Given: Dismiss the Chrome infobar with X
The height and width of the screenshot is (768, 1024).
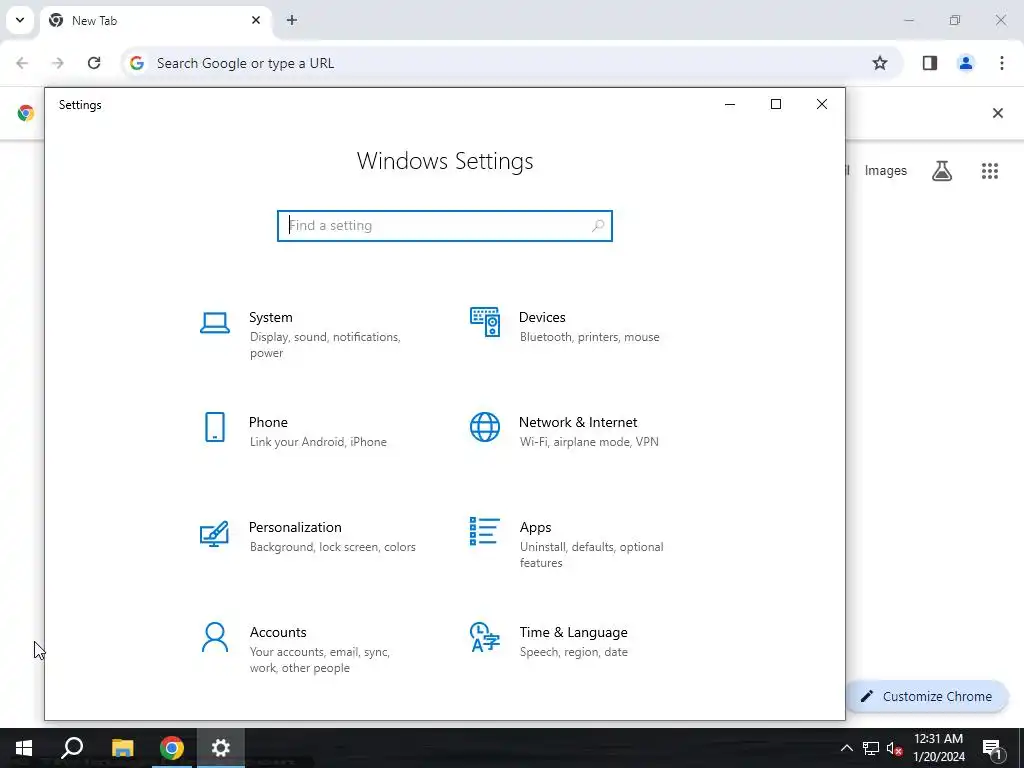Looking at the screenshot, I should [x=998, y=114].
